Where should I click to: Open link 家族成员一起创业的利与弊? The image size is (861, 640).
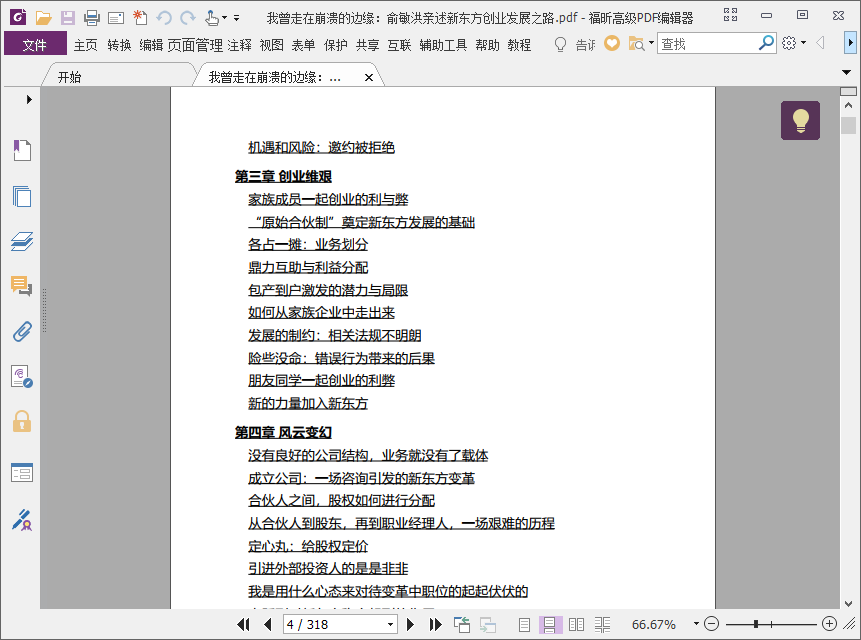click(x=328, y=199)
